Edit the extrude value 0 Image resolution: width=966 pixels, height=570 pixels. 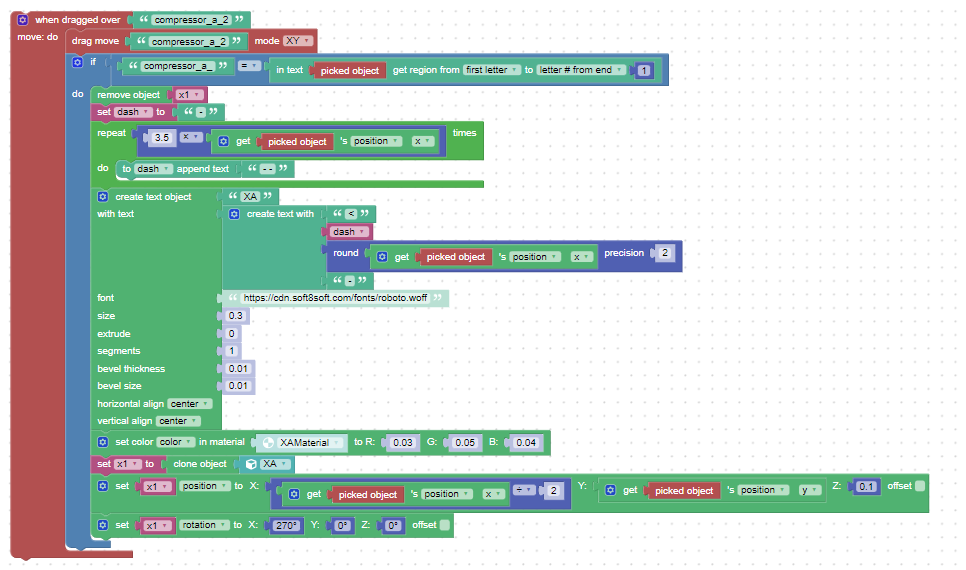pos(232,333)
